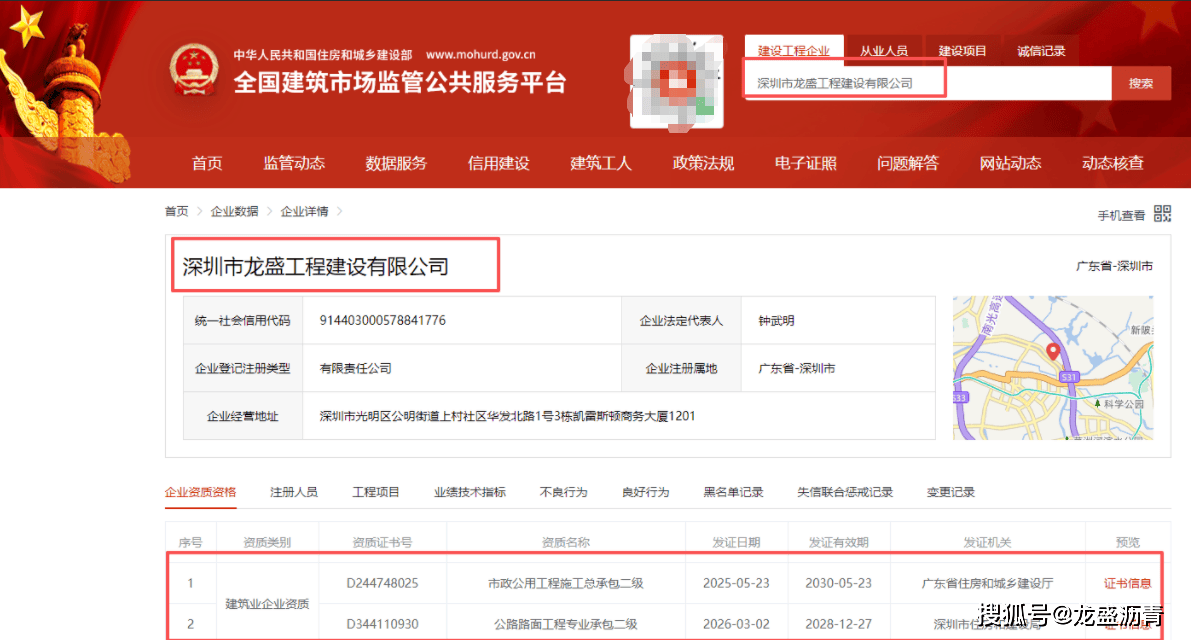Click registration type 有限责任公司
Image resolution: width=1191 pixels, height=640 pixels.
click(x=355, y=368)
